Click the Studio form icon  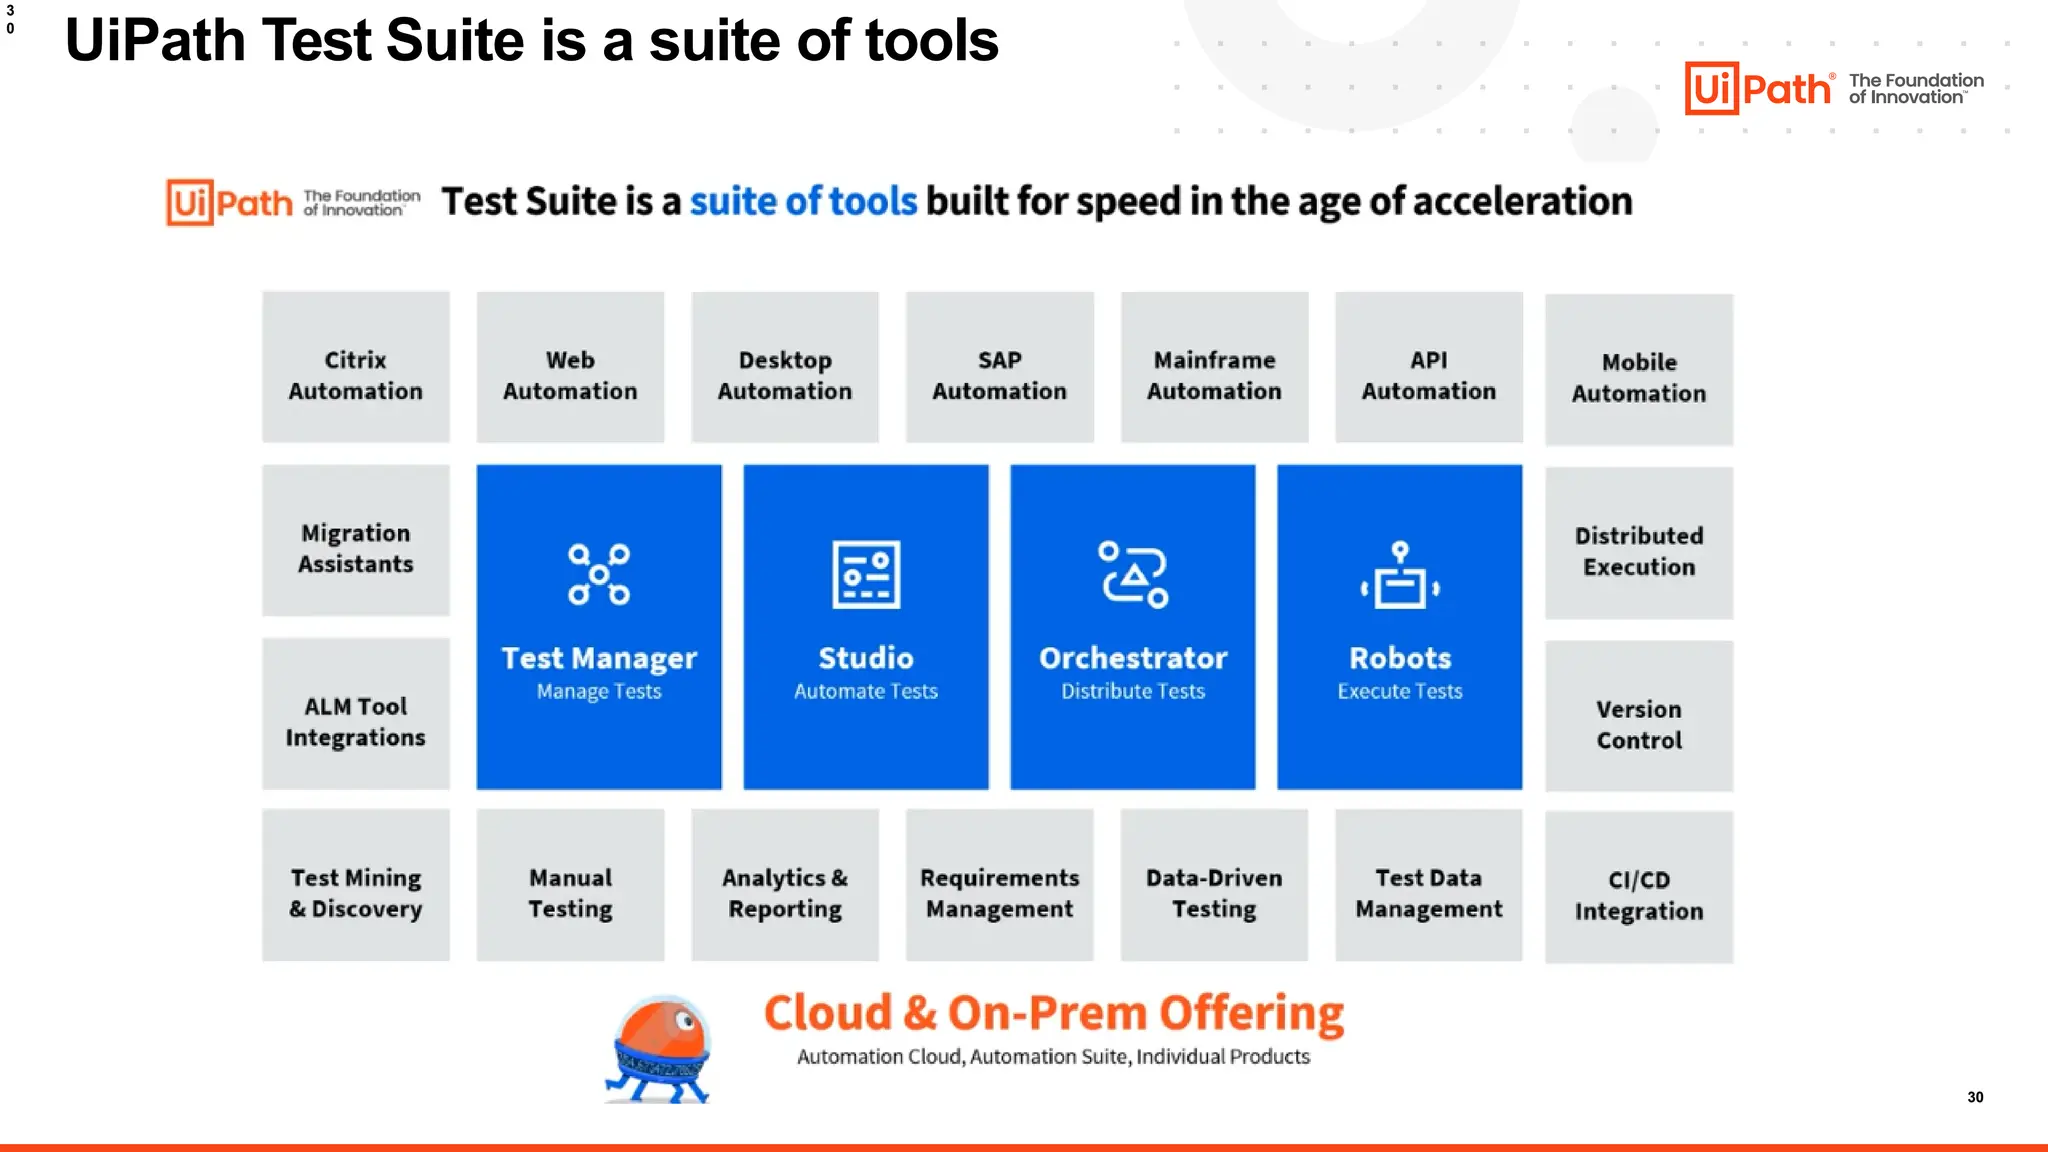[866, 574]
